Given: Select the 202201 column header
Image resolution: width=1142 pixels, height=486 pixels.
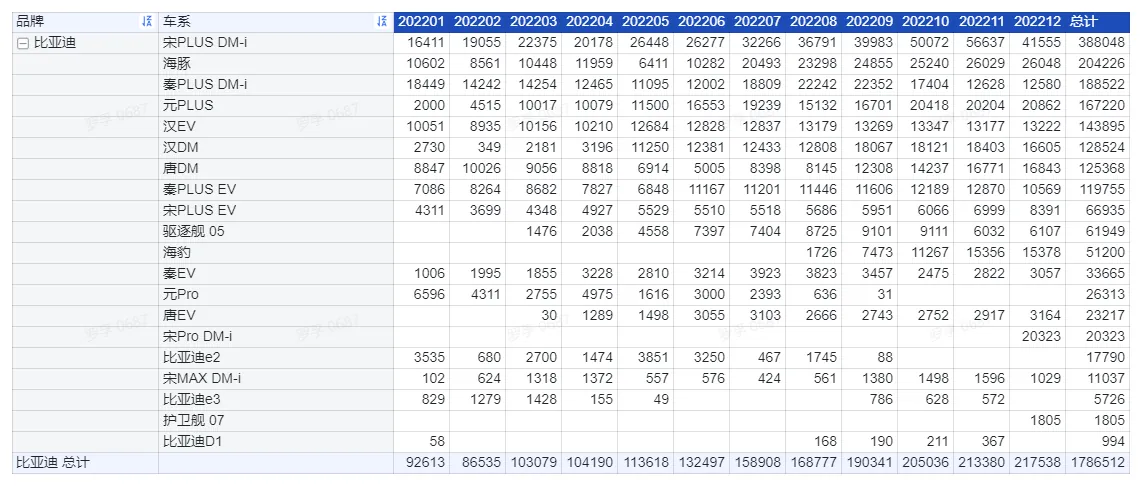Looking at the screenshot, I should coord(422,22).
